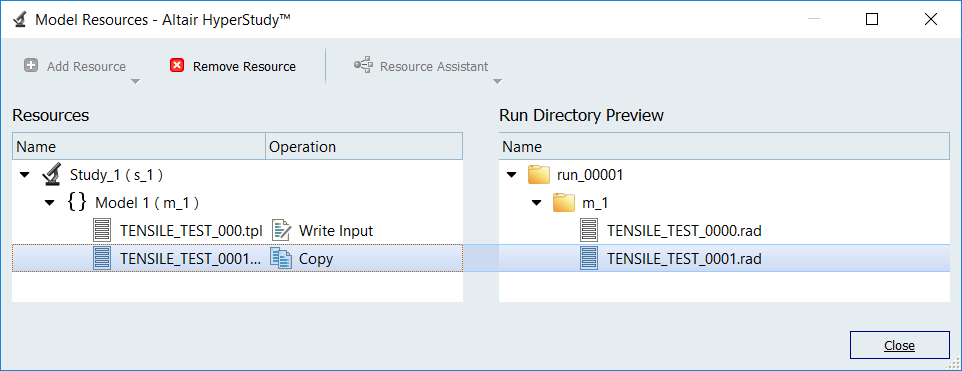The width and height of the screenshot is (962, 371).
Task: Click the TENSILE_TEST_000.tpl file icon
Action: point(102,231)
